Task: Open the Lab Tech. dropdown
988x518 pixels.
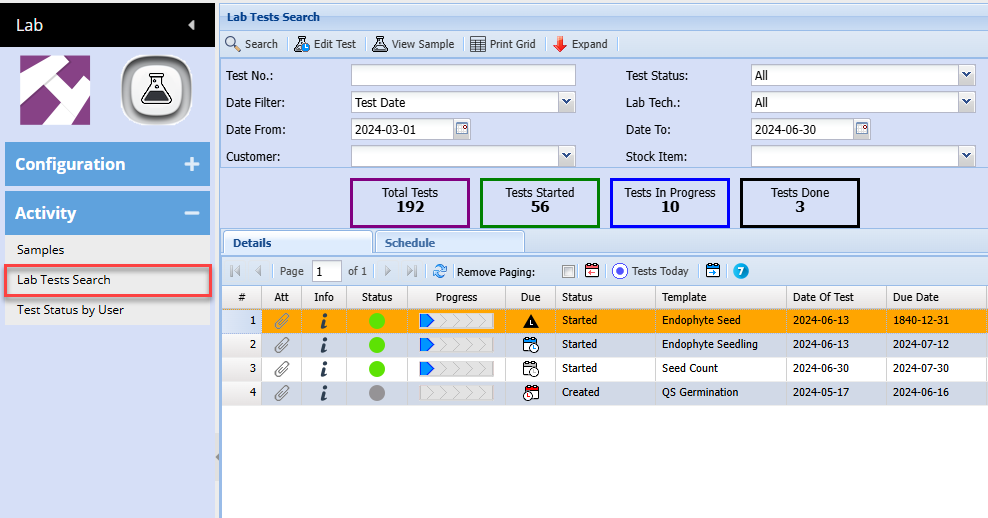Action: (x=966, y=102)
